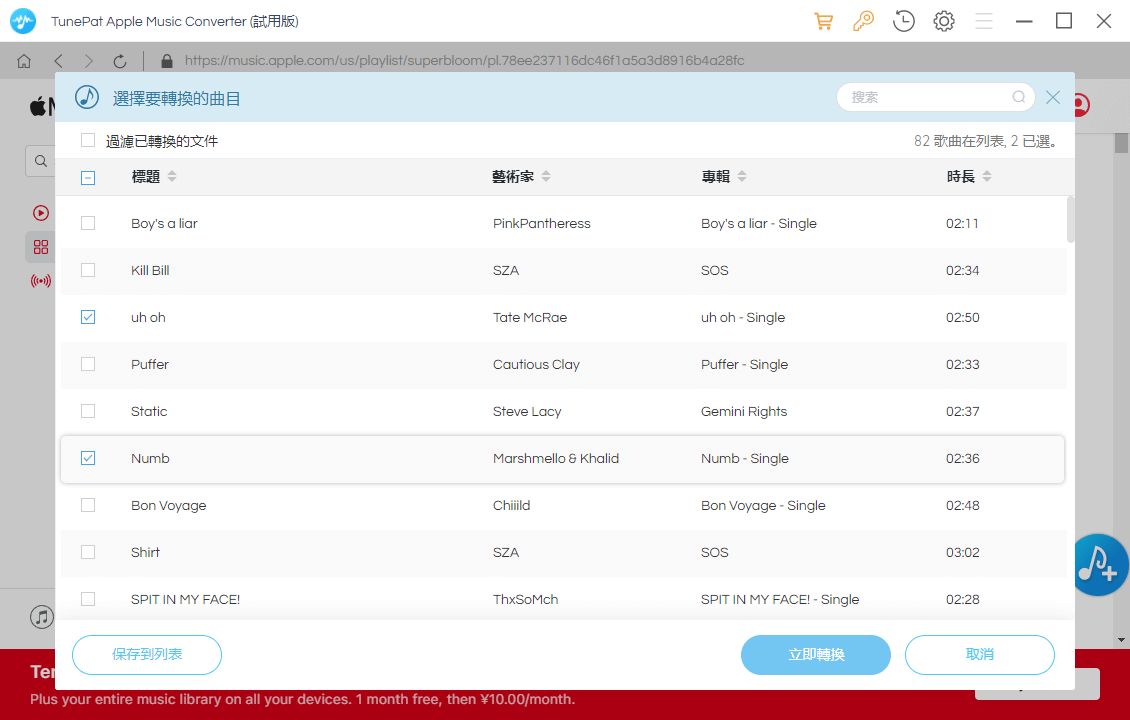
Task: Open the shopping cart purchase icon
Action: tap(824, 21)
